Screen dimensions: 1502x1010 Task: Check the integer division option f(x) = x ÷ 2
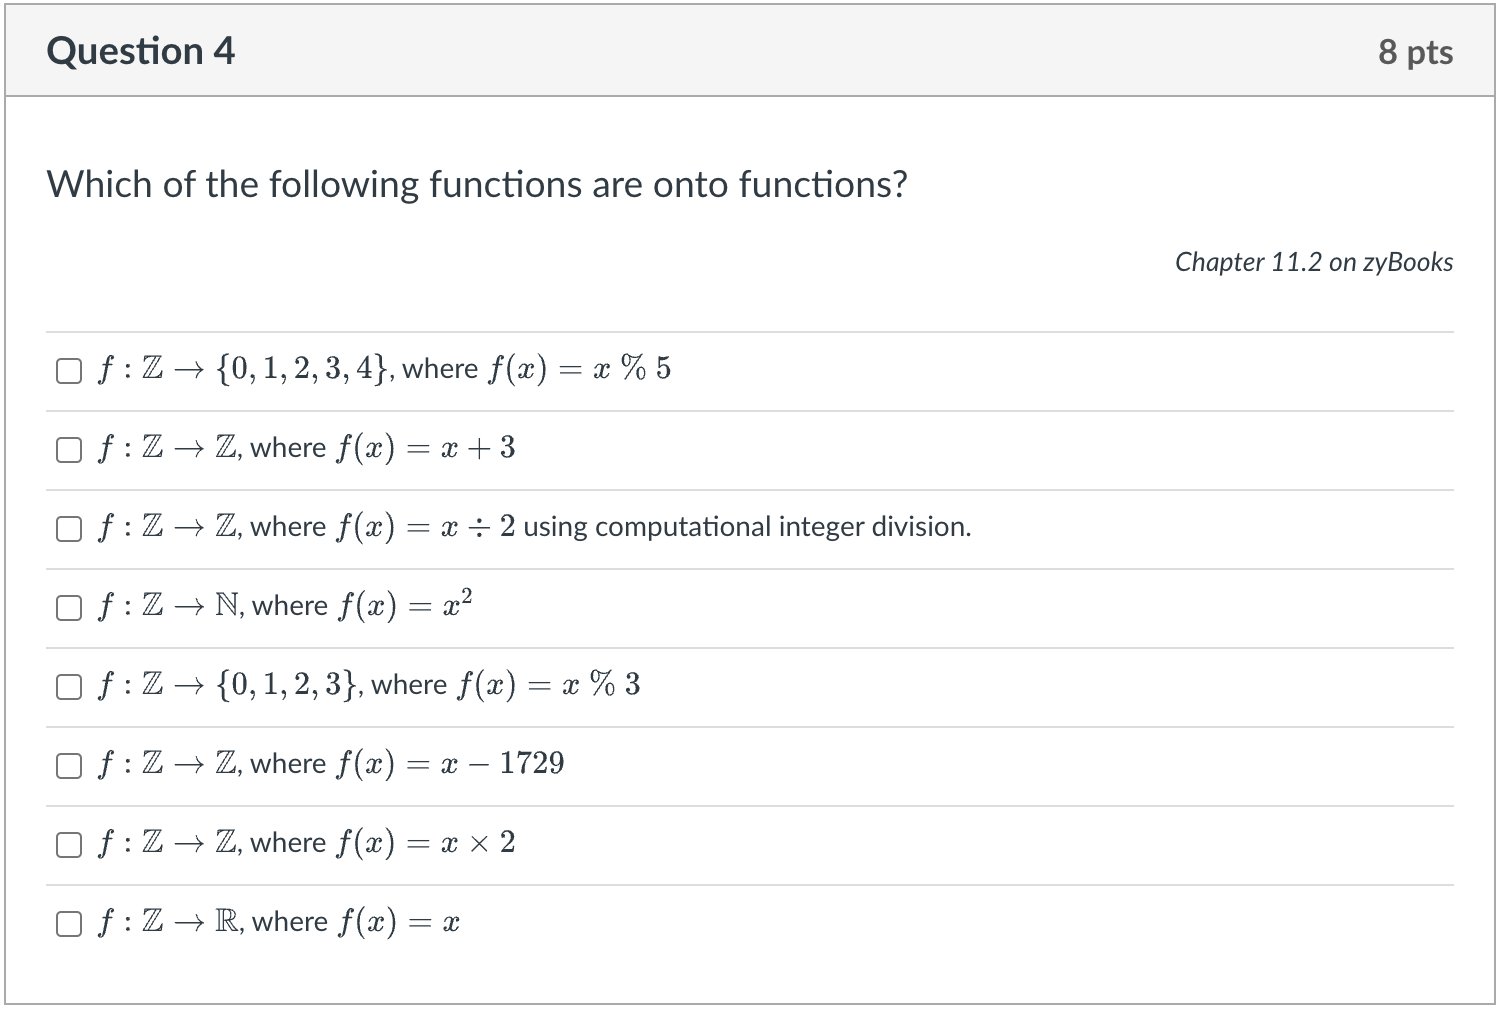point(69,528)
